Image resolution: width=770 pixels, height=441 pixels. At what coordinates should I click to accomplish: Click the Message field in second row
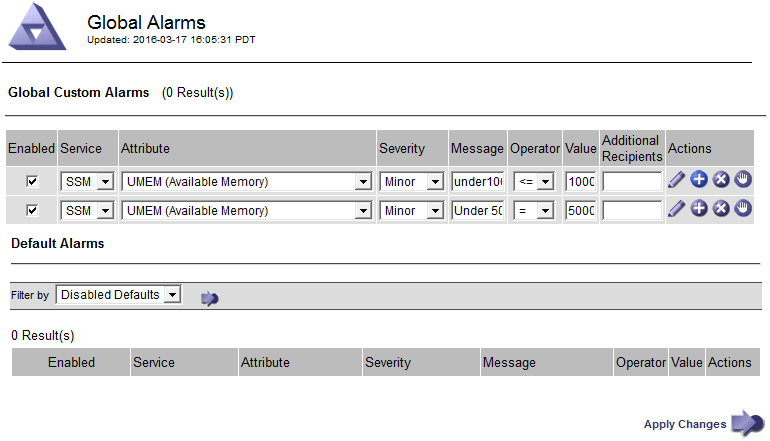coord(478,211)
